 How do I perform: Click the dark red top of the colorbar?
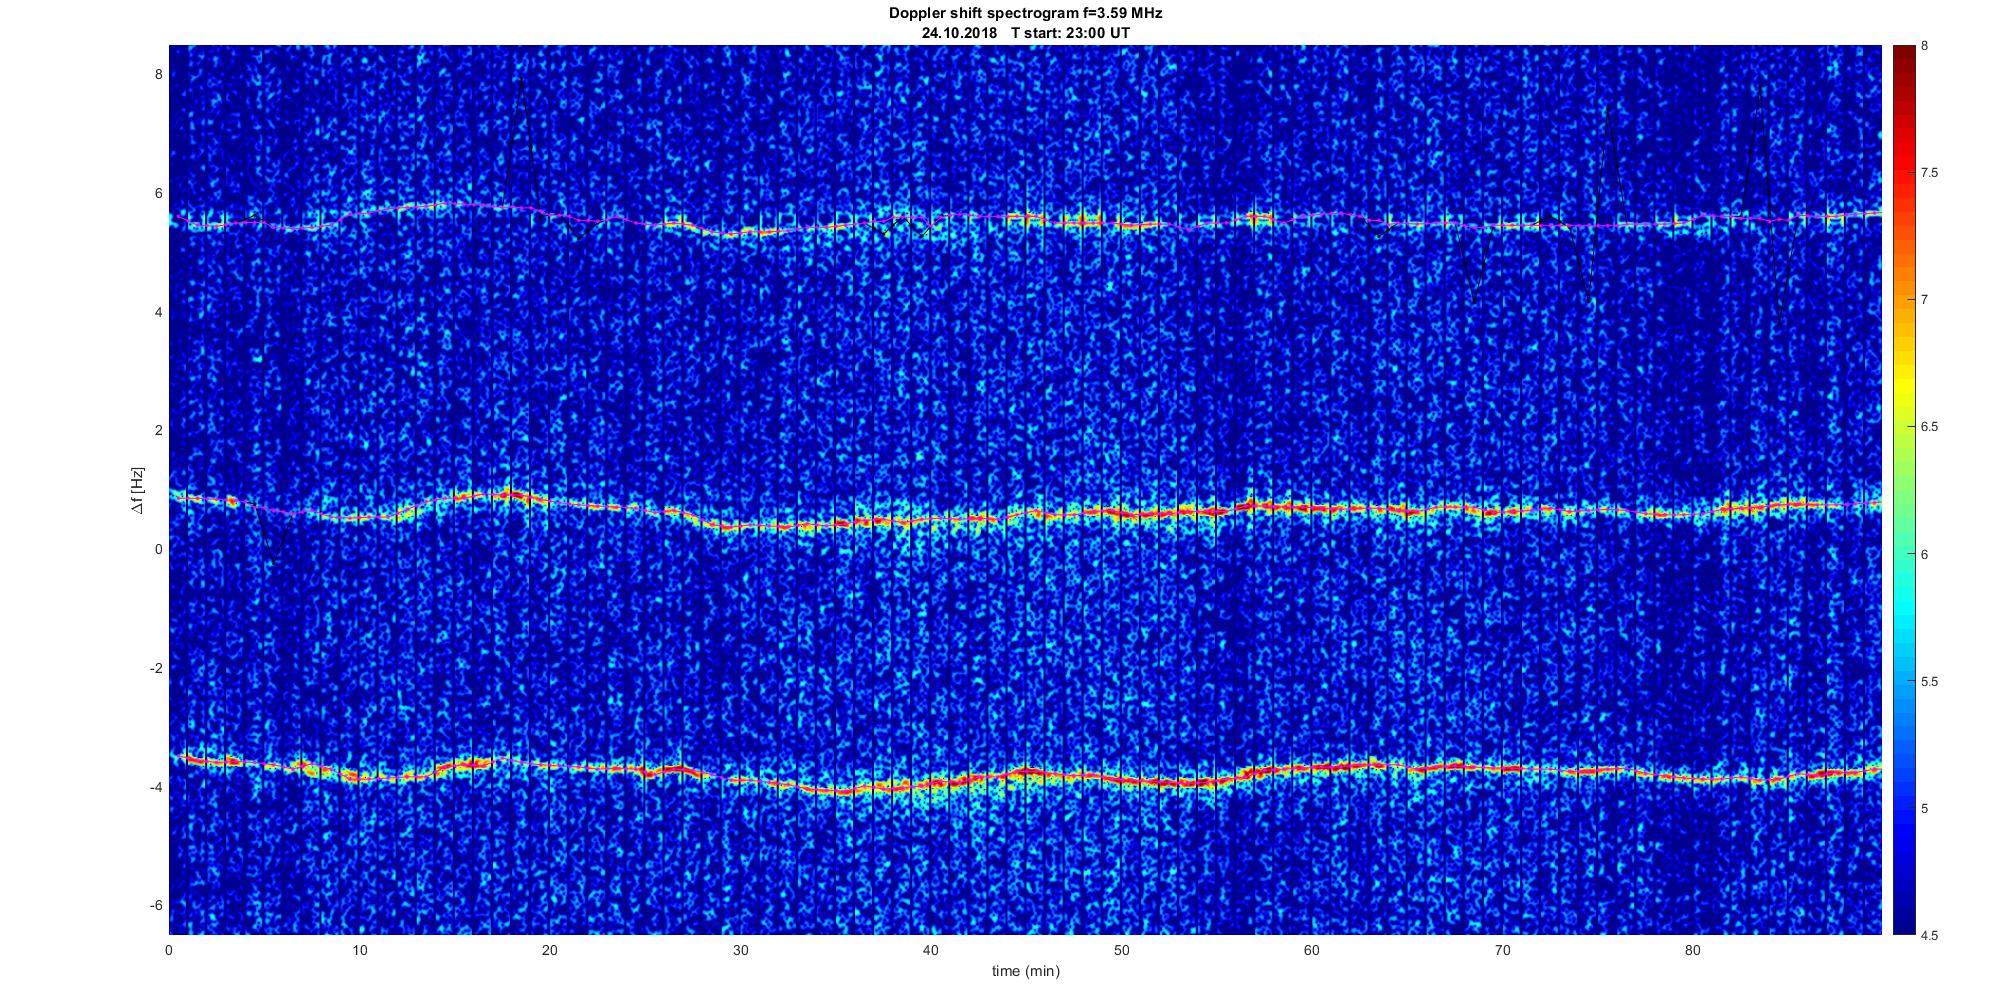1903,52
